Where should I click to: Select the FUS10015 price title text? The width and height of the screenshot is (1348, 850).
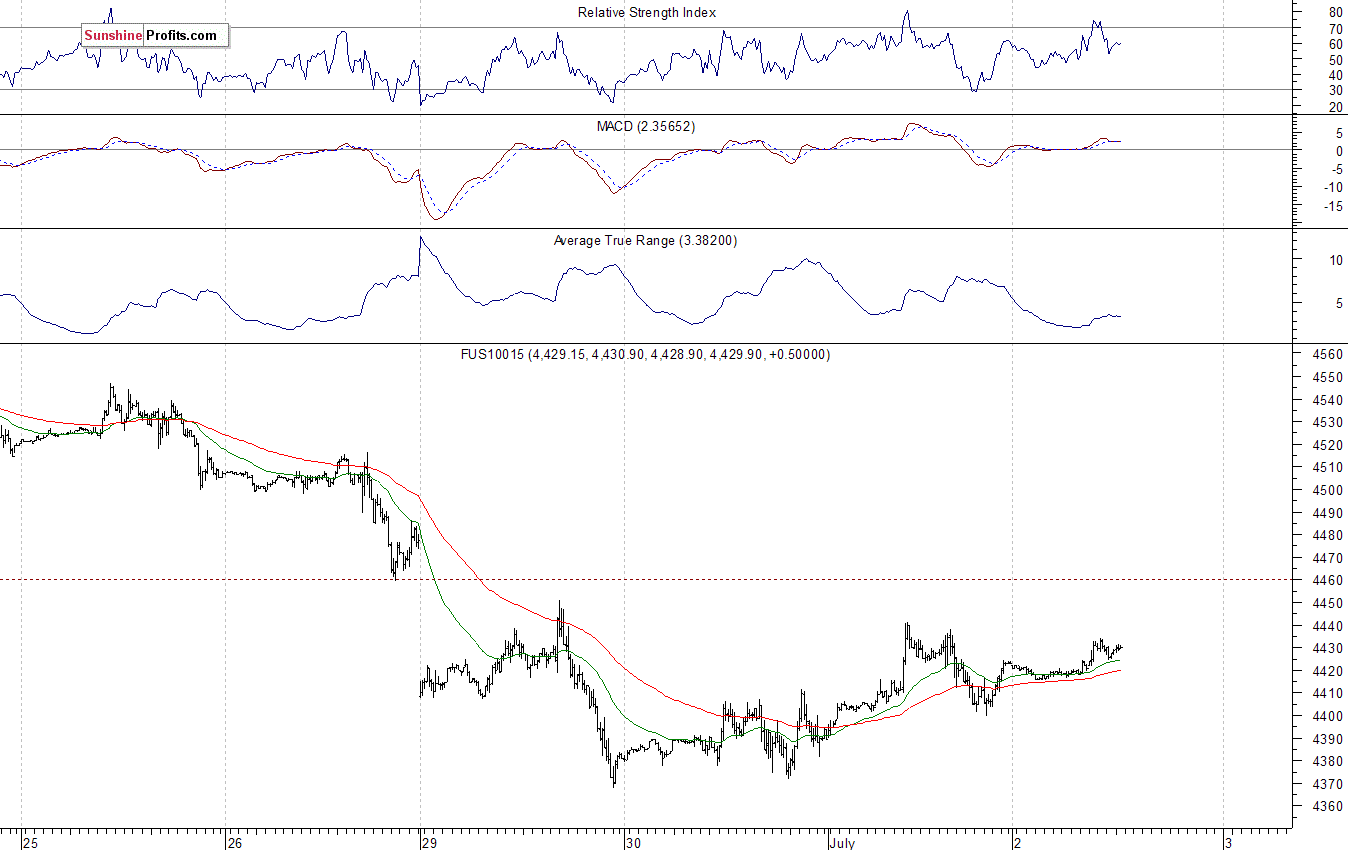click(x=644, y=355)
